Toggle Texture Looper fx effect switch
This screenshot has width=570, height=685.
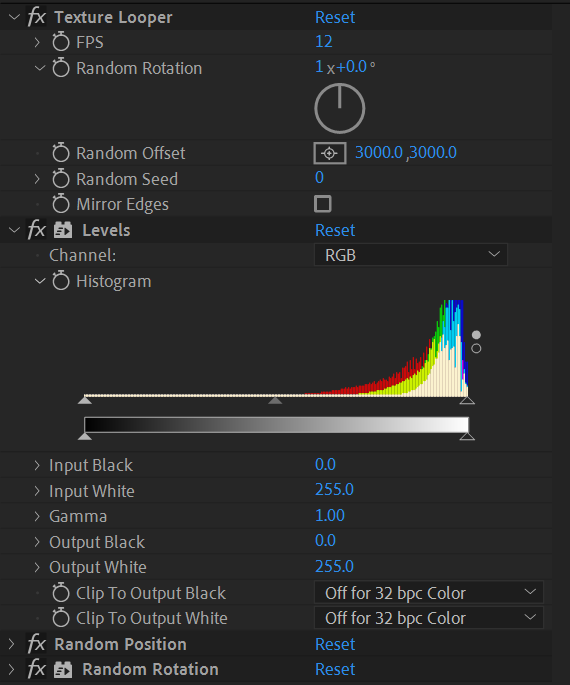pos(37,17)
